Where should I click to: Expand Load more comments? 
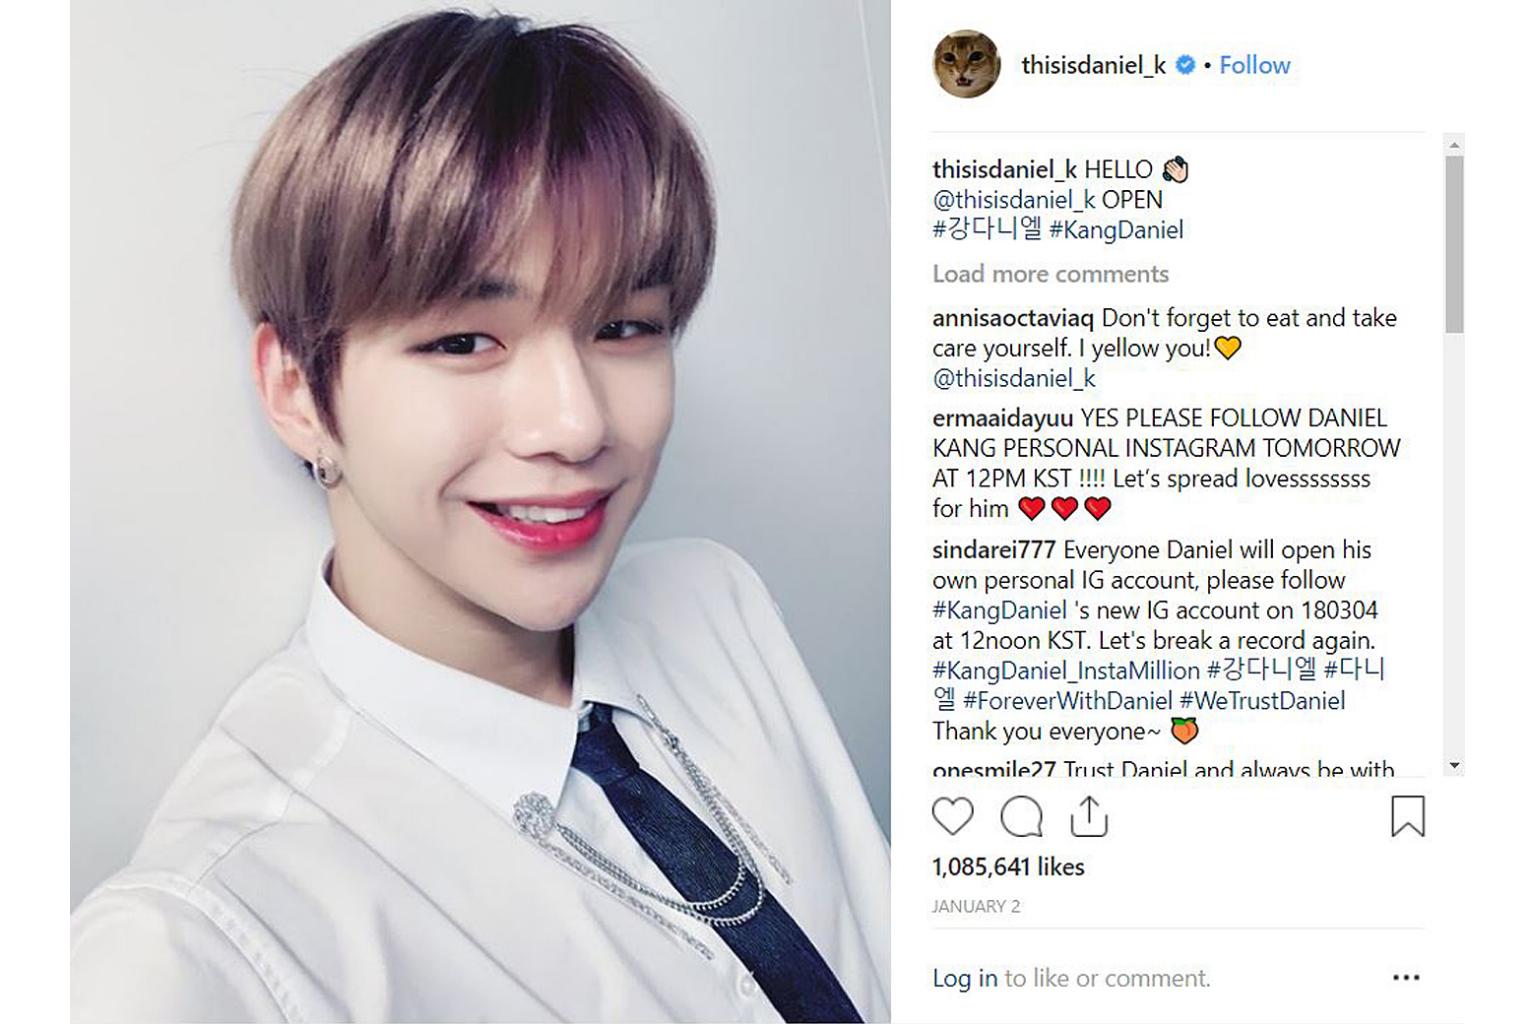pos(1050,274)
